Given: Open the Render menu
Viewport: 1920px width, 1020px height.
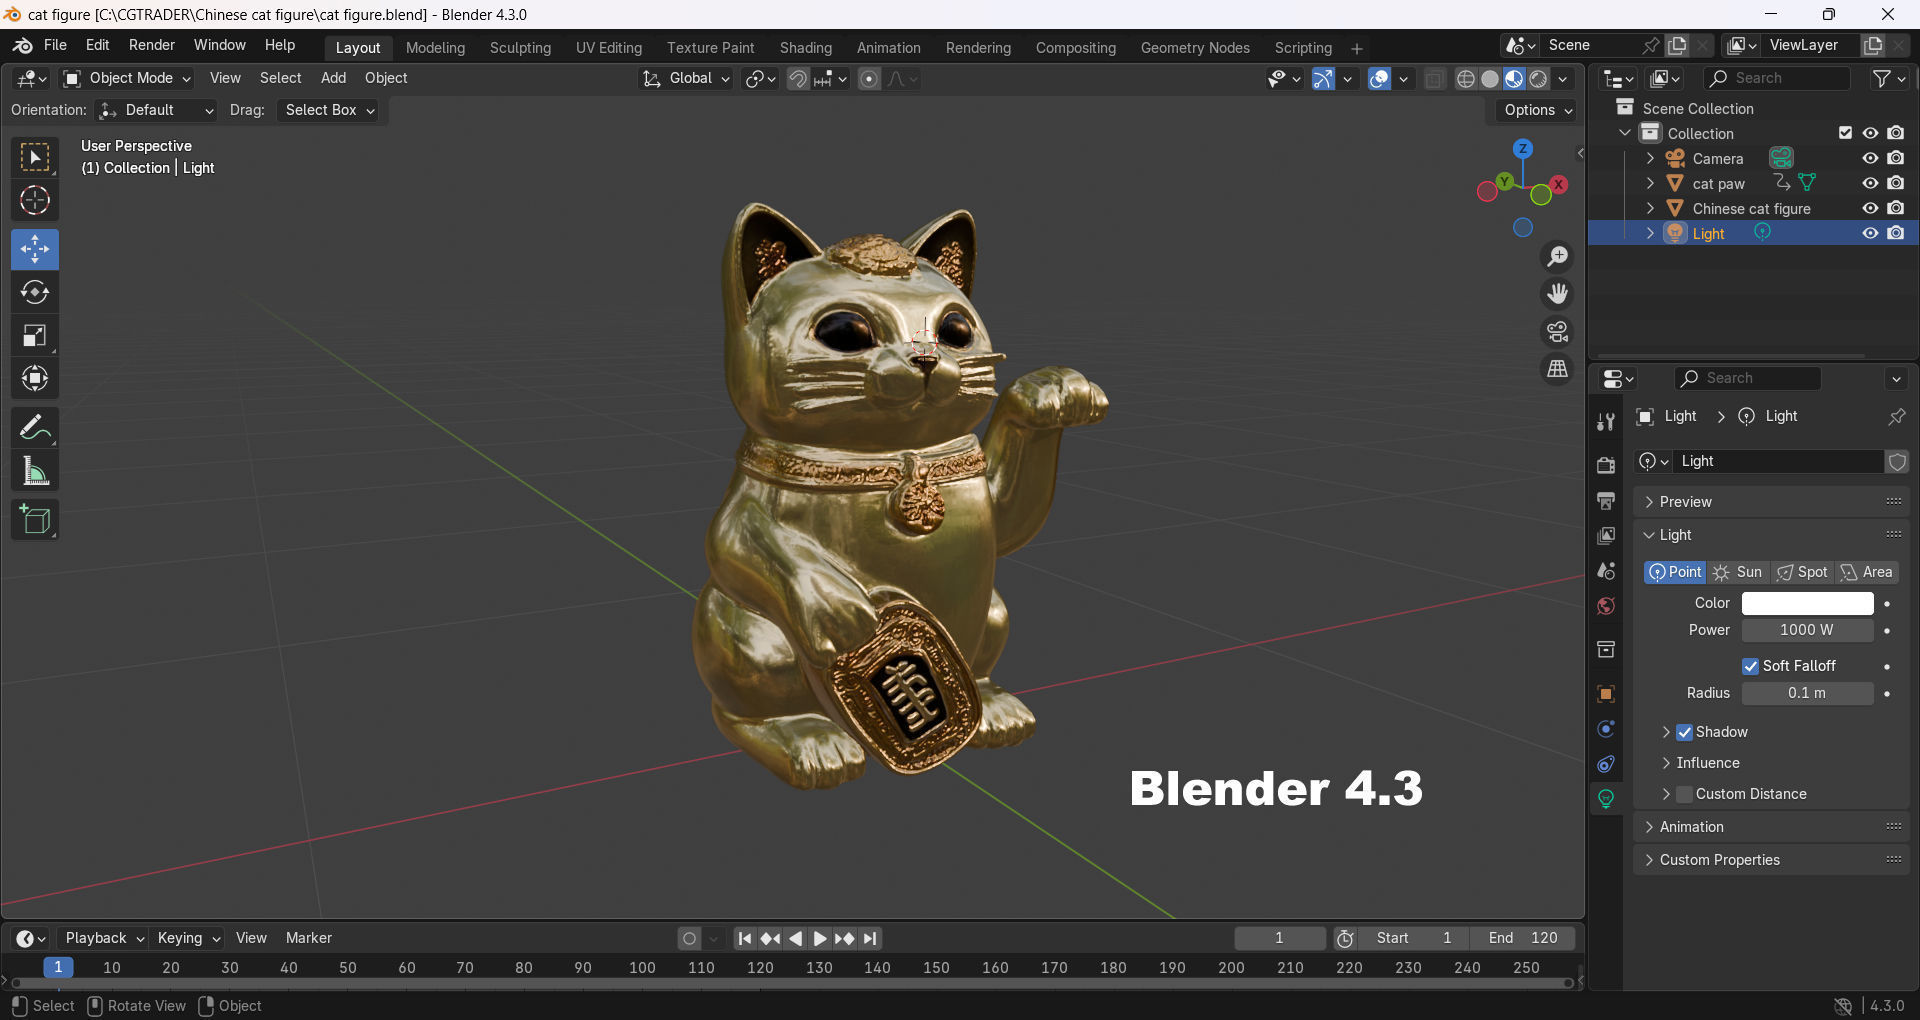Looking at the screenshot, I should pos(152,45).
